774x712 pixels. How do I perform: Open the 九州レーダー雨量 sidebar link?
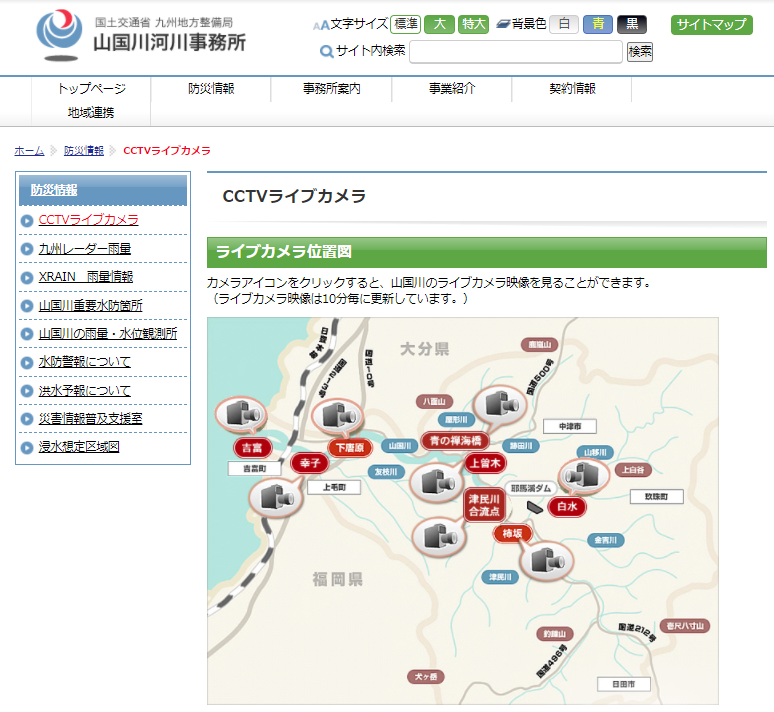coord(85,249)
